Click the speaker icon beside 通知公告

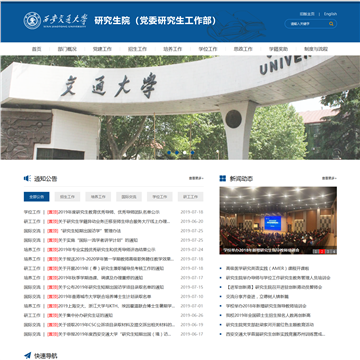tap(27, 179)
